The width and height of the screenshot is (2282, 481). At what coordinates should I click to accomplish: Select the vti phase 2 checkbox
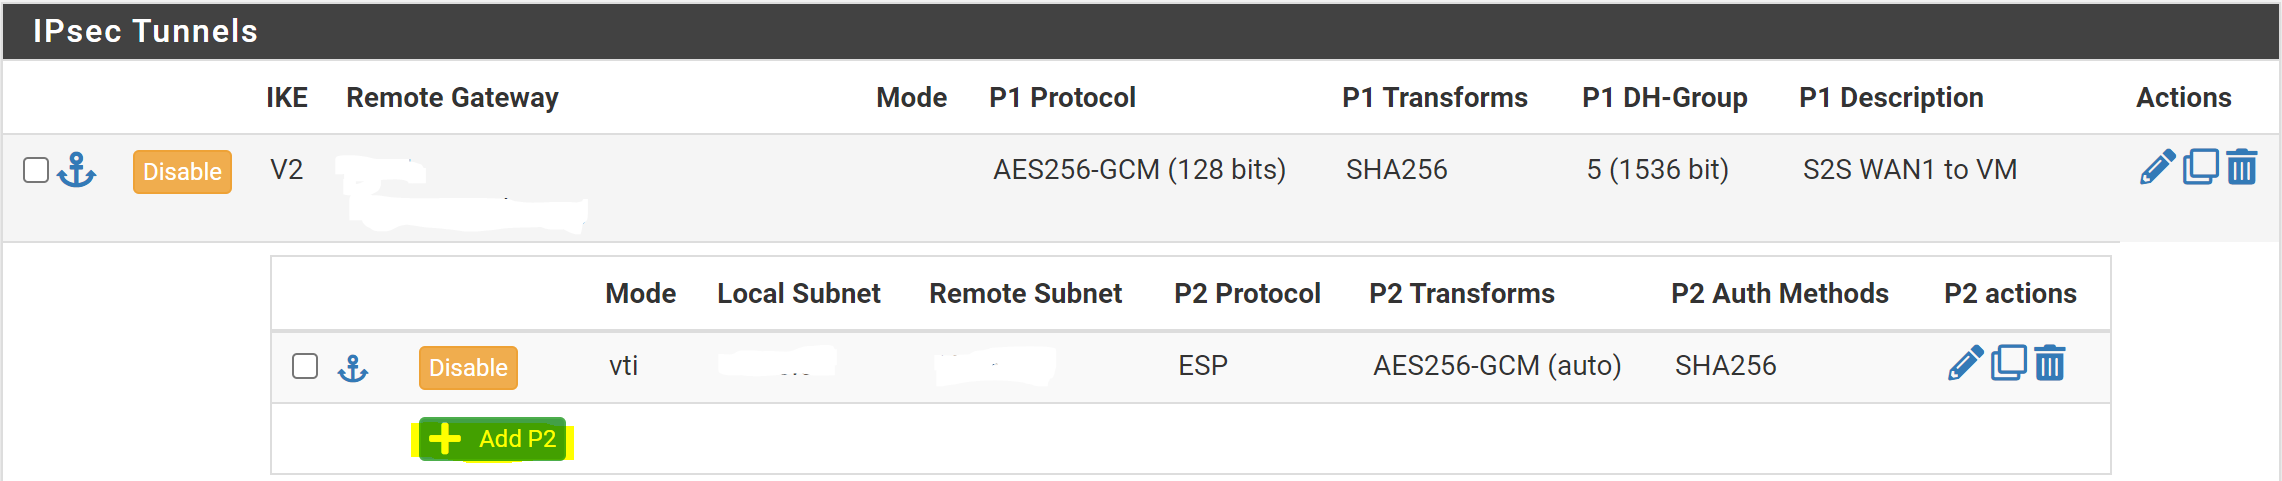tap(305, 366)
